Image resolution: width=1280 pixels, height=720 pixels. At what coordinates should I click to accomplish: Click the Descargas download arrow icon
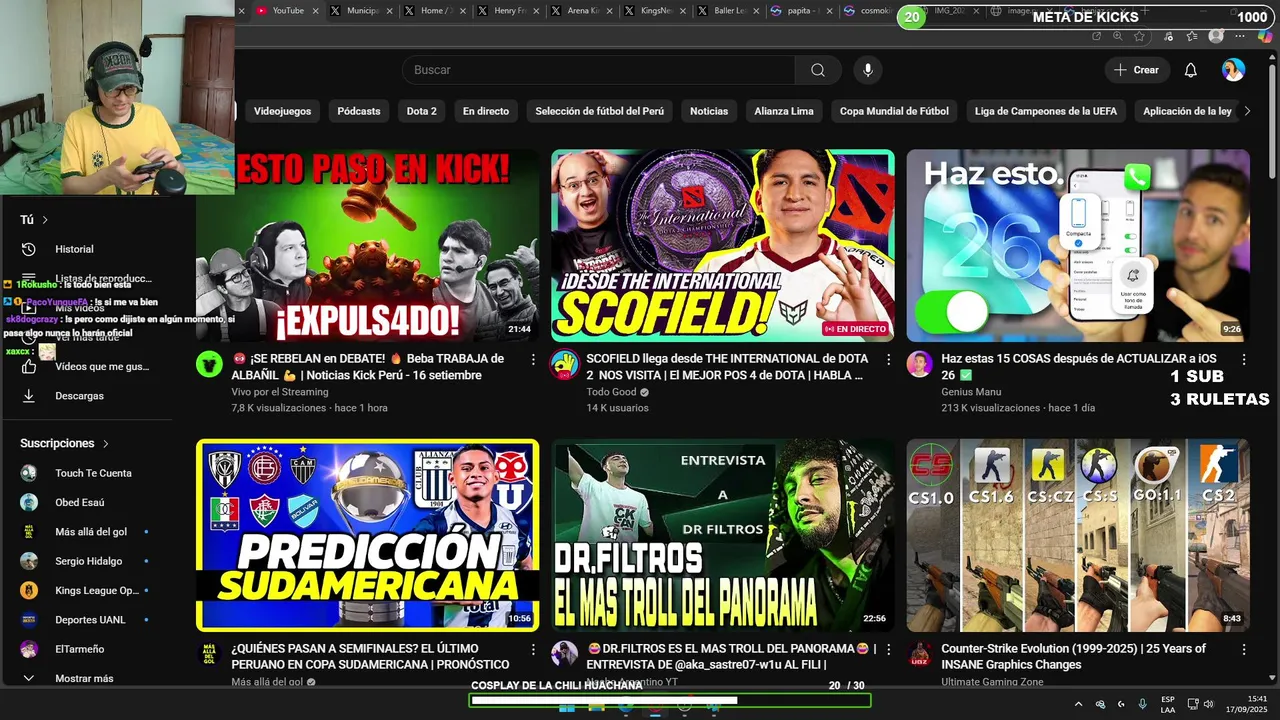[29, 396]
